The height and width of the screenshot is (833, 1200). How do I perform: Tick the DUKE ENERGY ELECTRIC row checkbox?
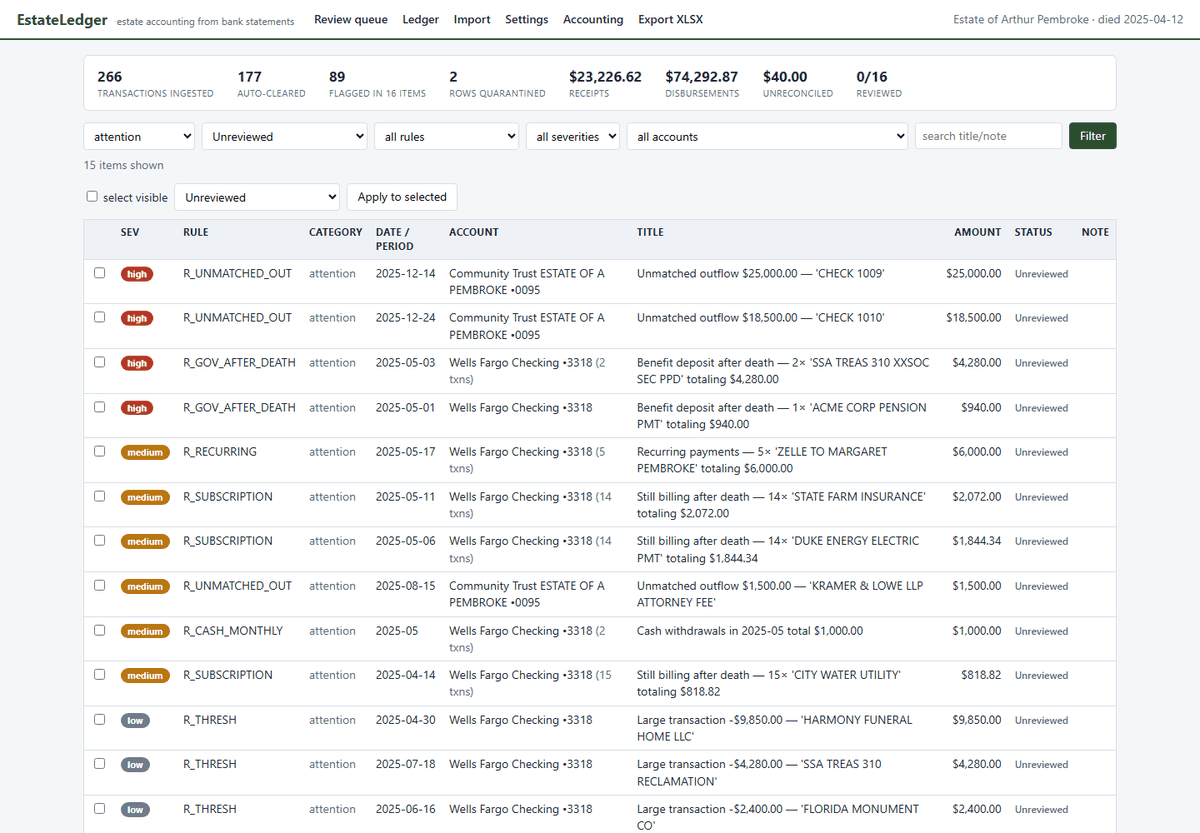click(x=99, y=540)
